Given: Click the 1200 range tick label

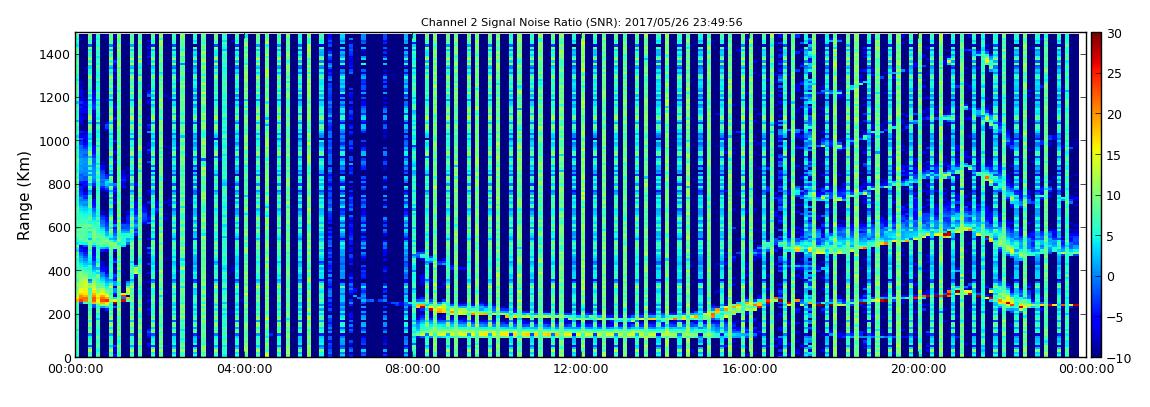Looking at the screenshot, I should [x=54, y=98].
